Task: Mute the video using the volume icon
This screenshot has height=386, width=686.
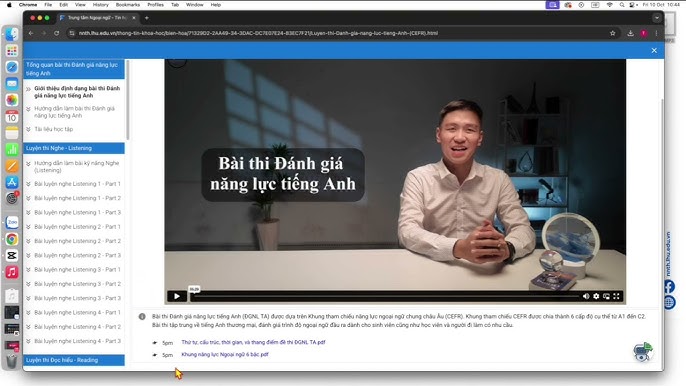Action: pyautogui.click(x=586, y=296)
